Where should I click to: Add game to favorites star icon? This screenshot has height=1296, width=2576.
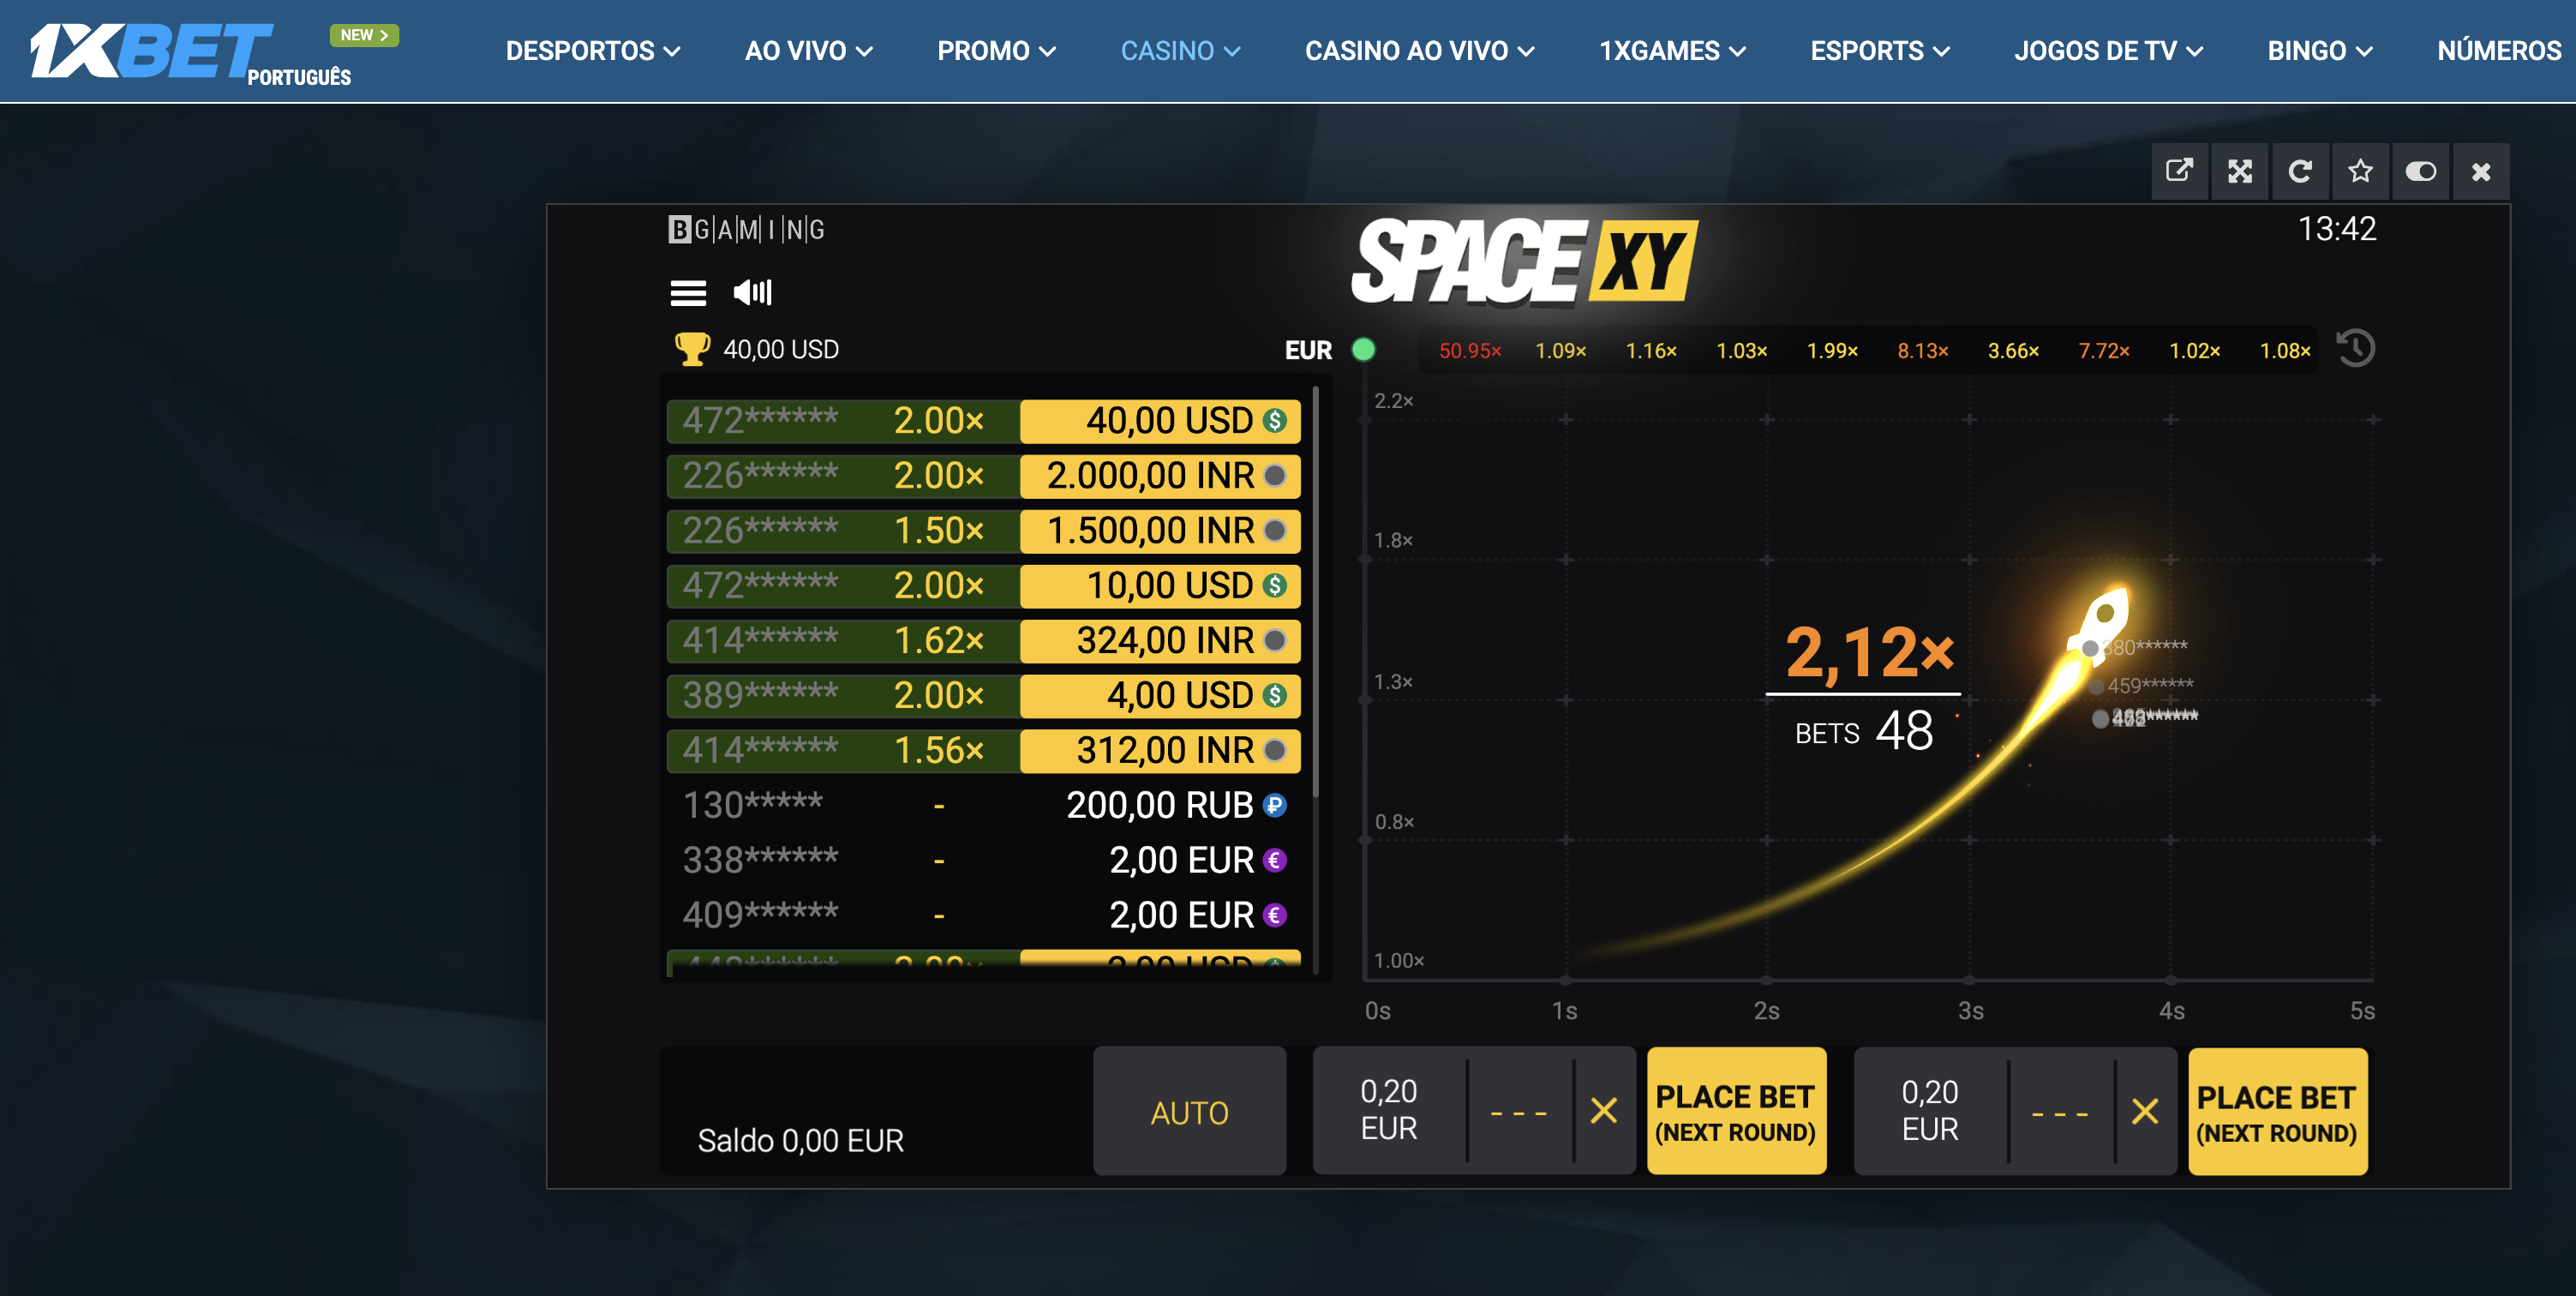2360,171
